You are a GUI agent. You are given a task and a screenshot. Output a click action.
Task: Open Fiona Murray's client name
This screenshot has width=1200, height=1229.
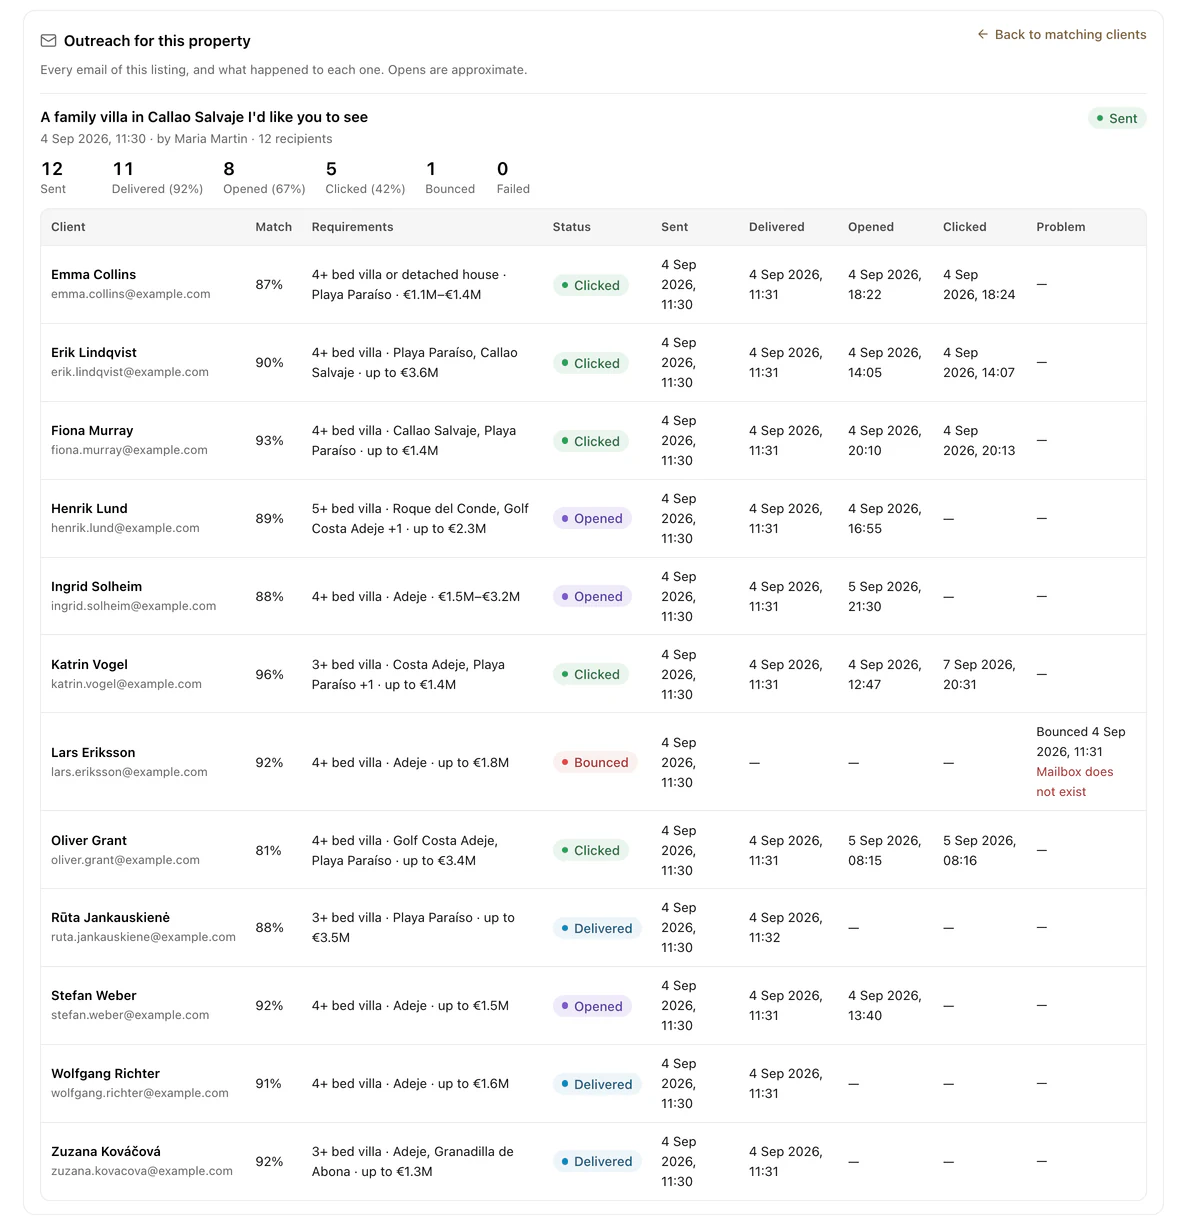point(92,430)
